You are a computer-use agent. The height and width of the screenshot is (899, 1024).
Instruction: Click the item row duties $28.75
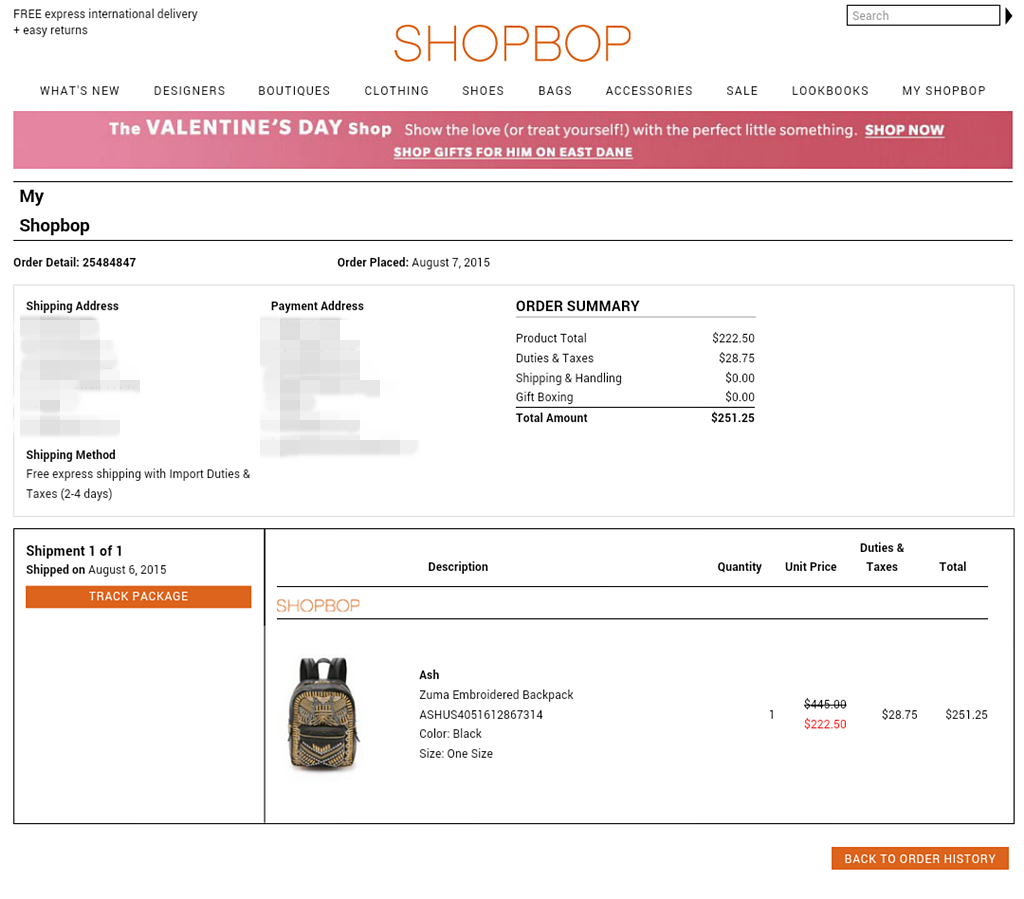tap(899, 715)
